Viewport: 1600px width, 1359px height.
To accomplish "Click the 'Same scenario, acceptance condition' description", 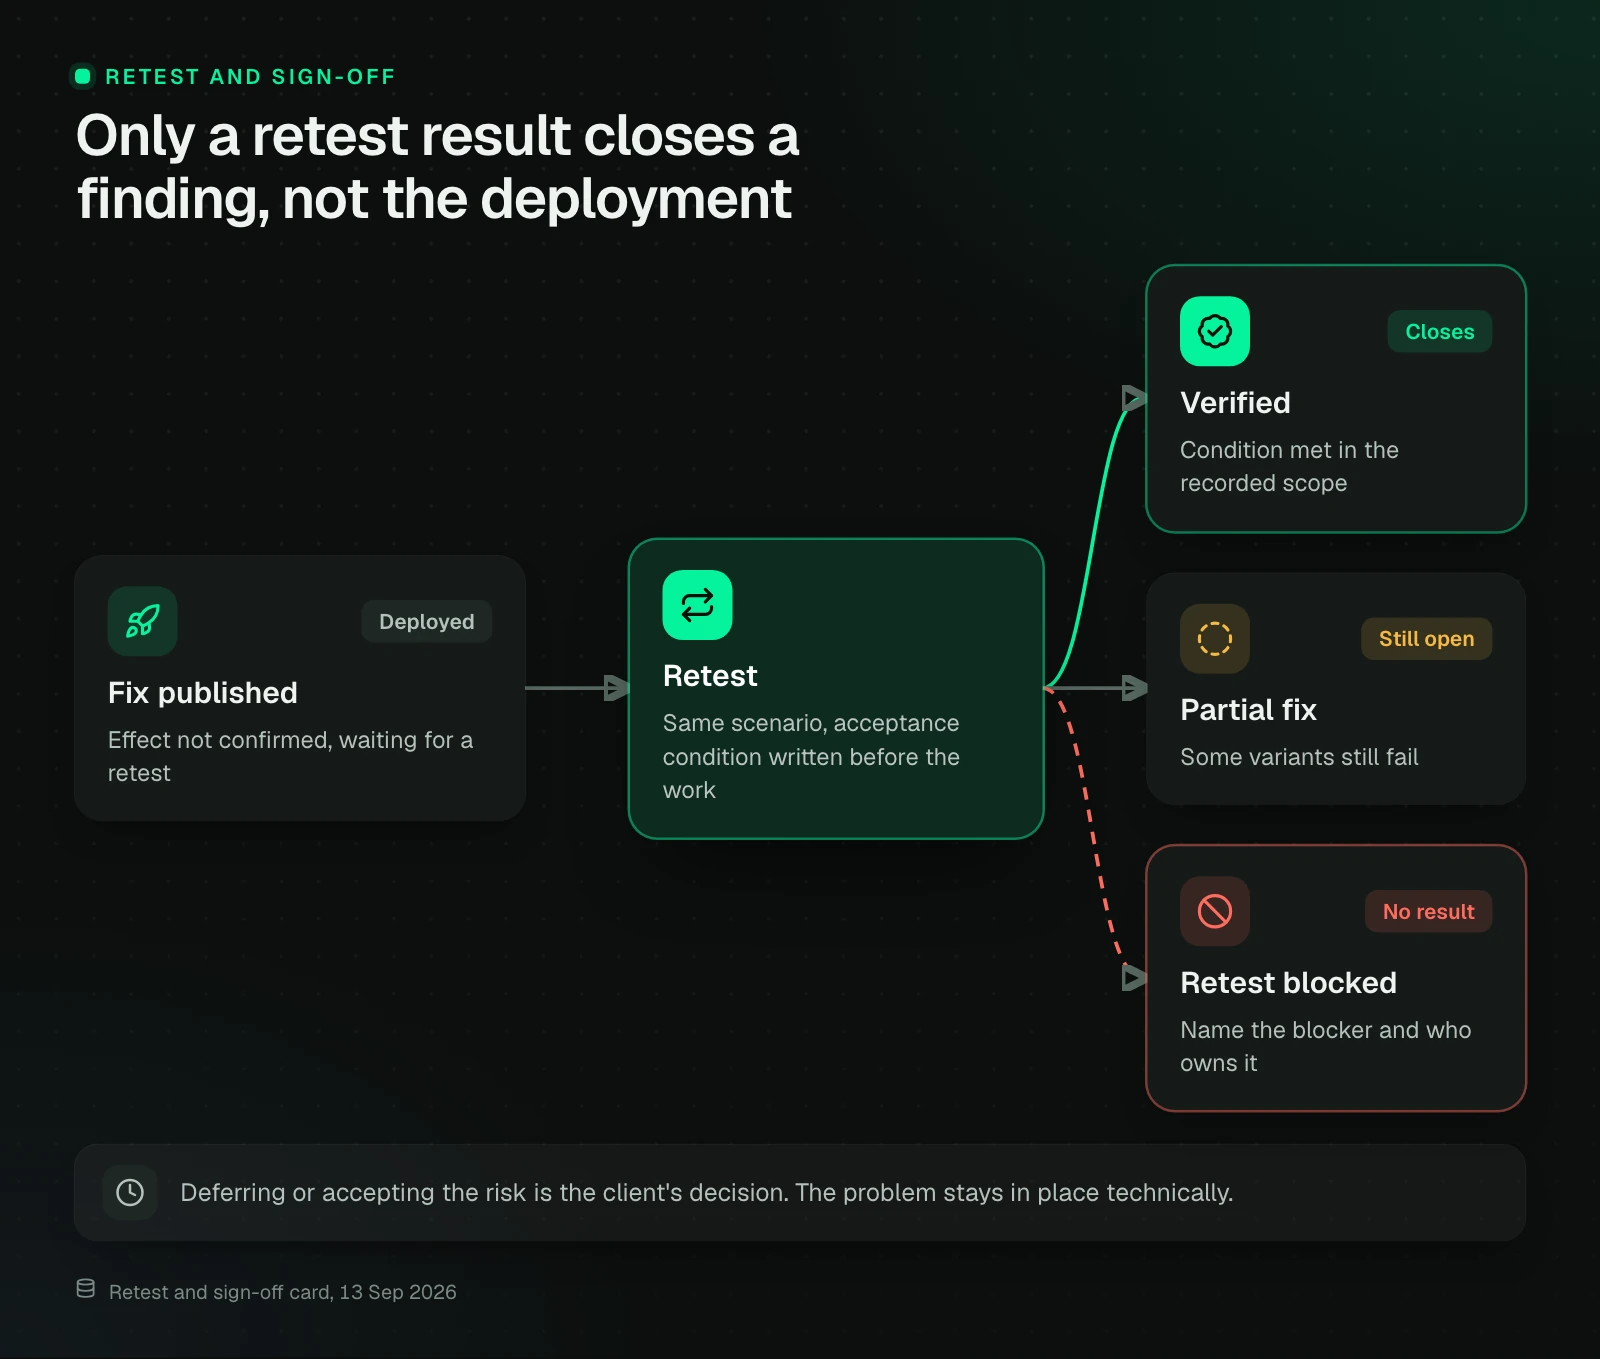I will click(811, 756).
